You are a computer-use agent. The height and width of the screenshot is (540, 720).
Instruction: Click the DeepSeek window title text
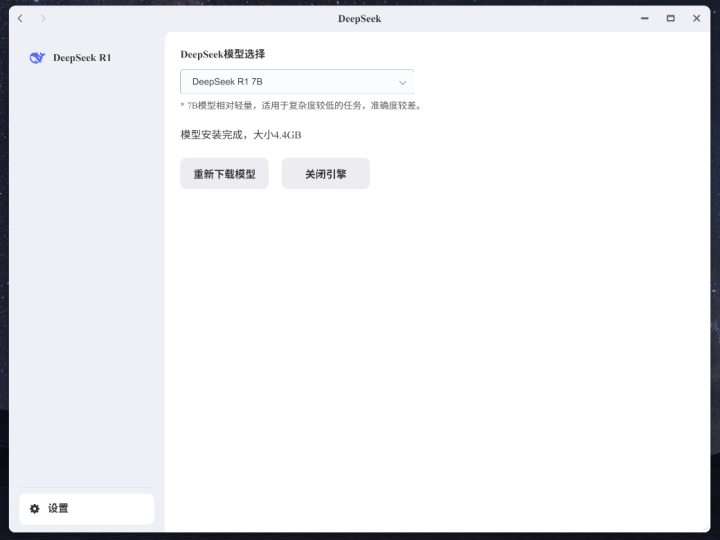[x=359, y=19]
